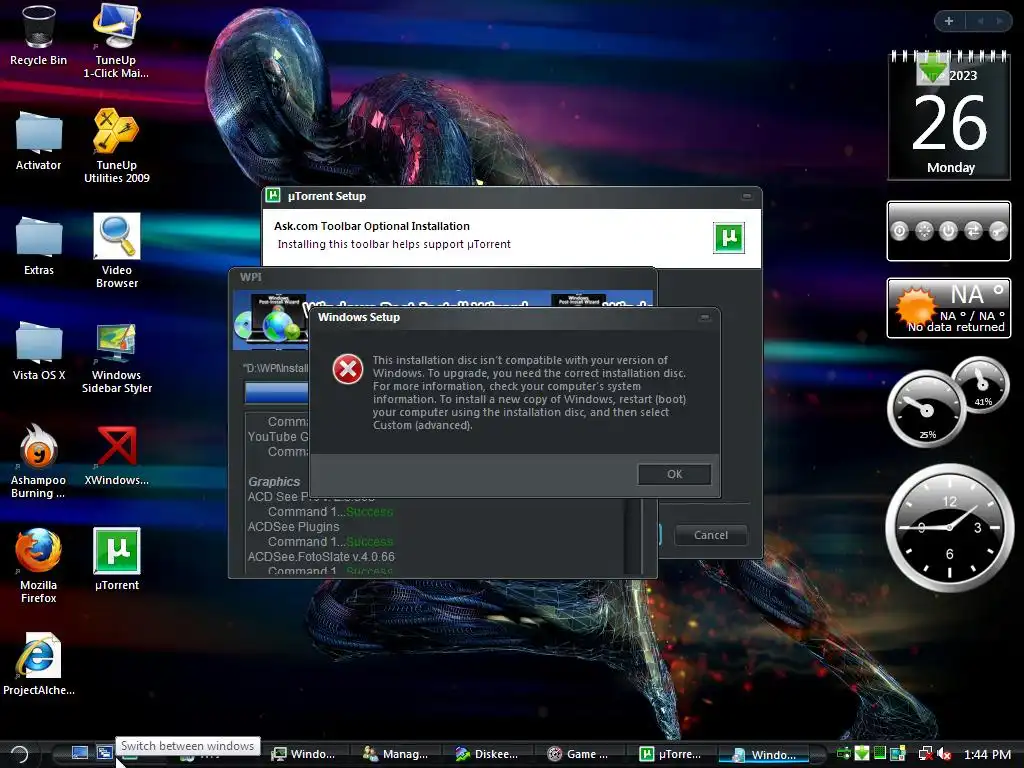This screenshot has height=768, width=1024.
Task: Click the sidebar add gadget plus button
Action: tap(948, 21)
